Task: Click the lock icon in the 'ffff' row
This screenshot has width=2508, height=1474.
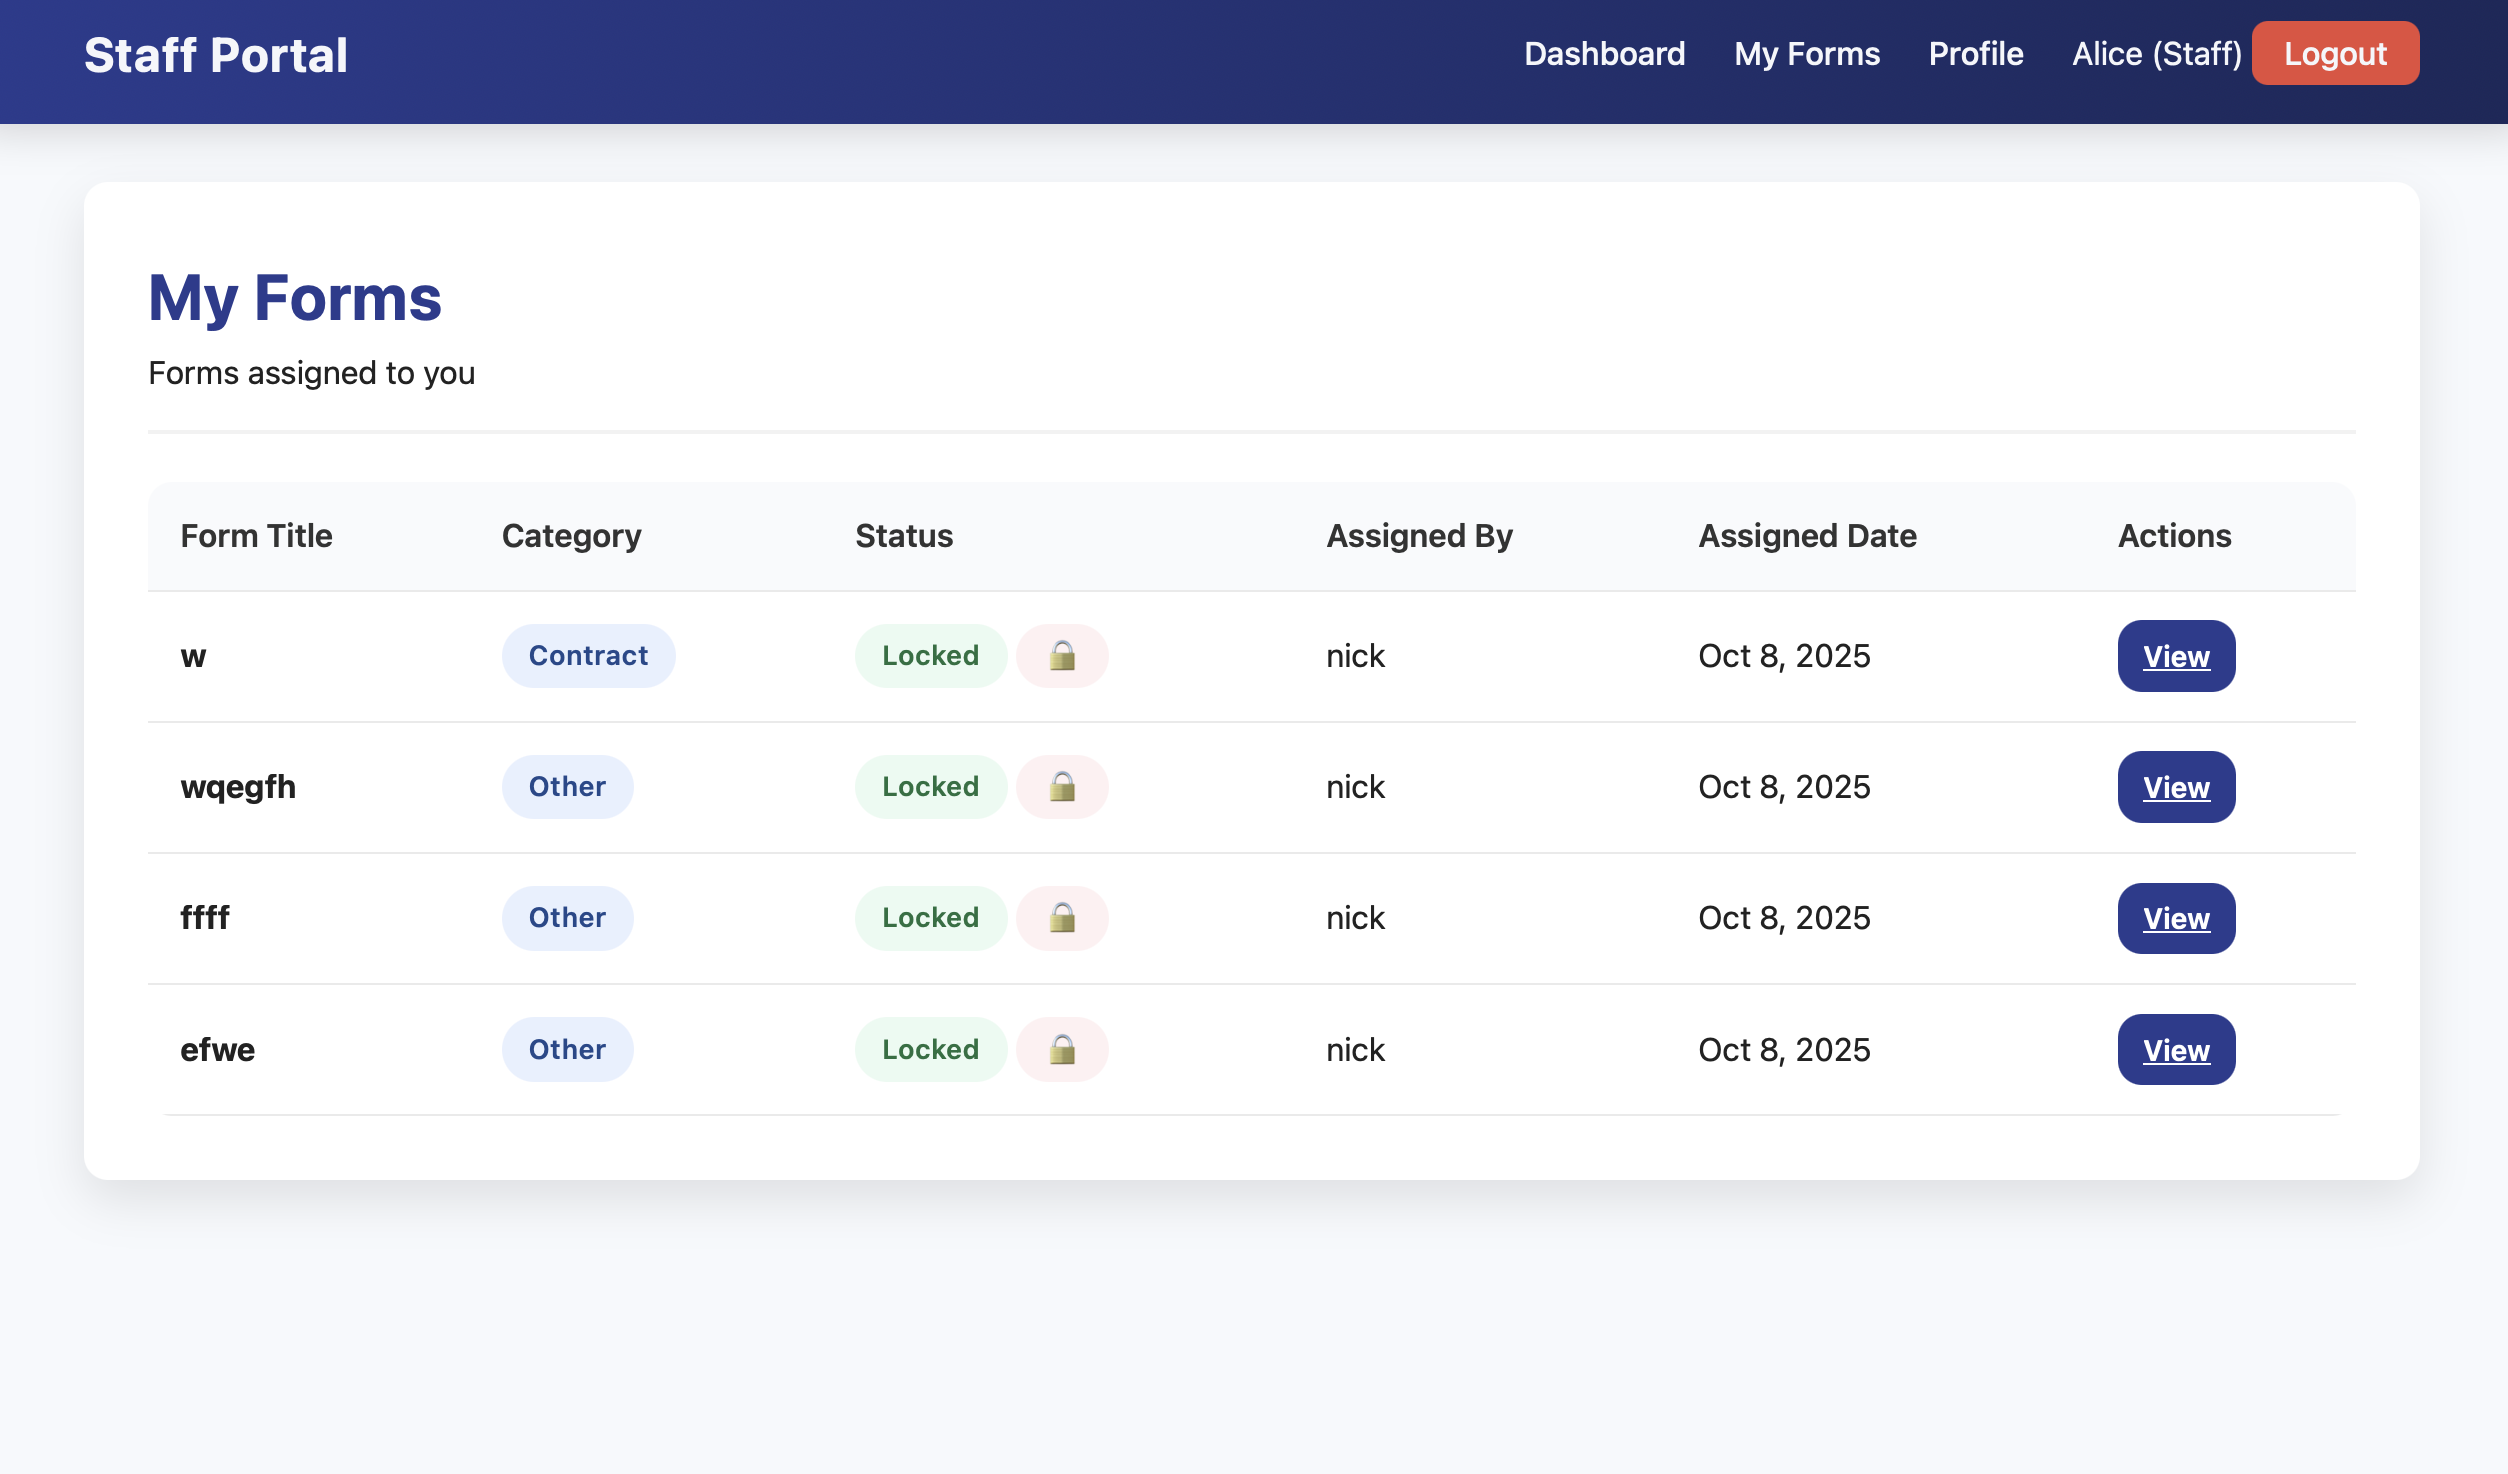Action: tap(1062, 918)
